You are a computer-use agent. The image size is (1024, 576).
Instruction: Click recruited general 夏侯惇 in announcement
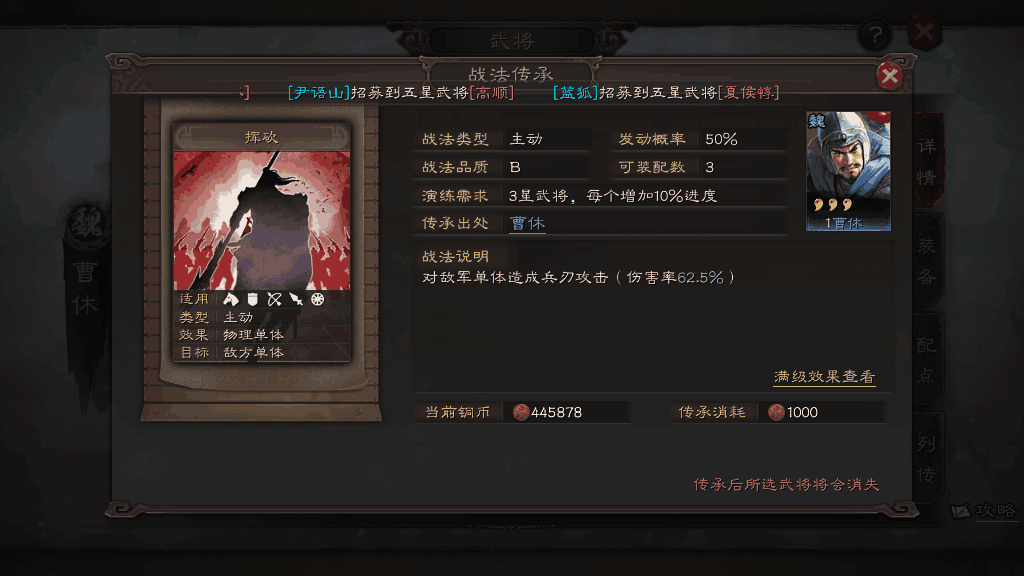point(748,93)
